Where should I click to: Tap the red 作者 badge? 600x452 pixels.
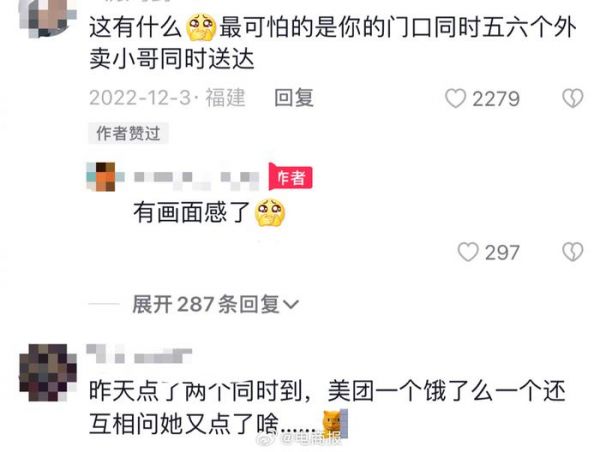pyautogui.click(x=290, y=177)
